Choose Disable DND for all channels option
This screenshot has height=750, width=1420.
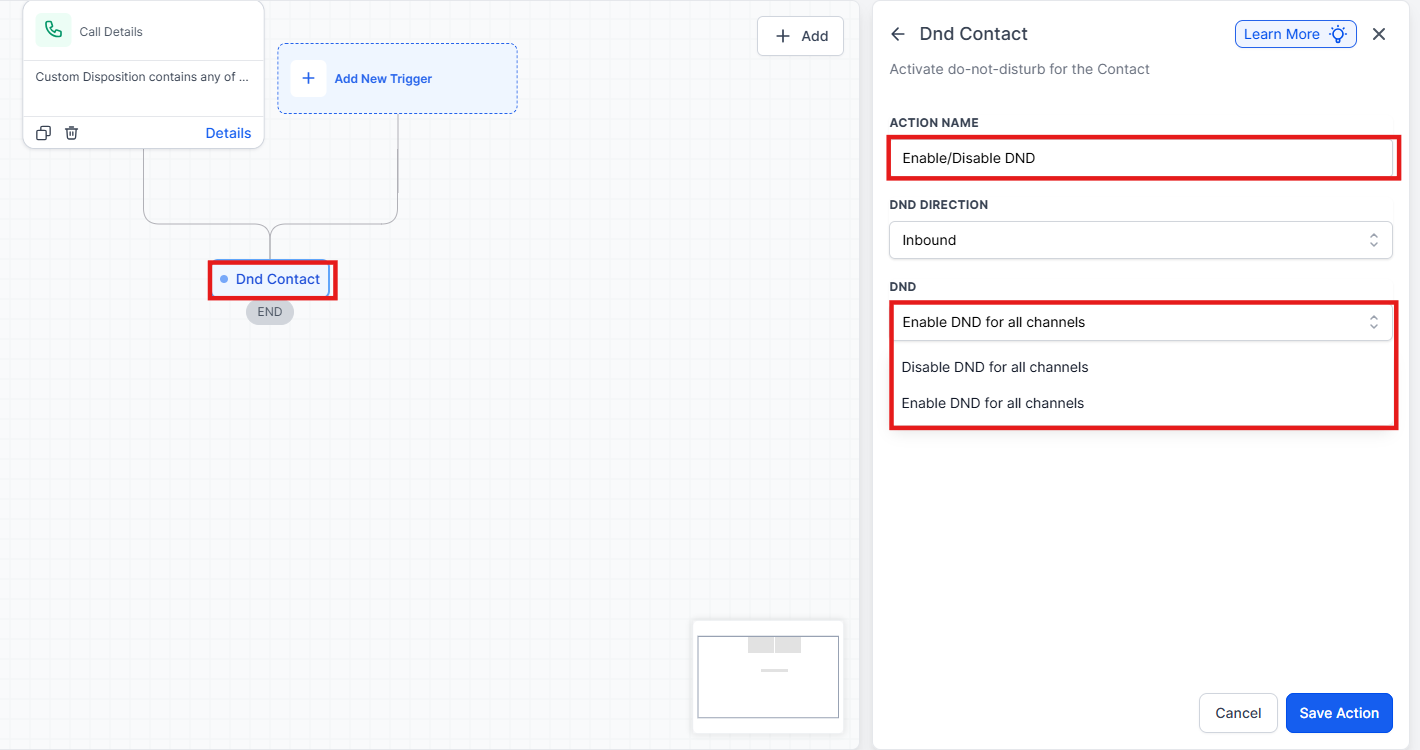click(995, 367)
